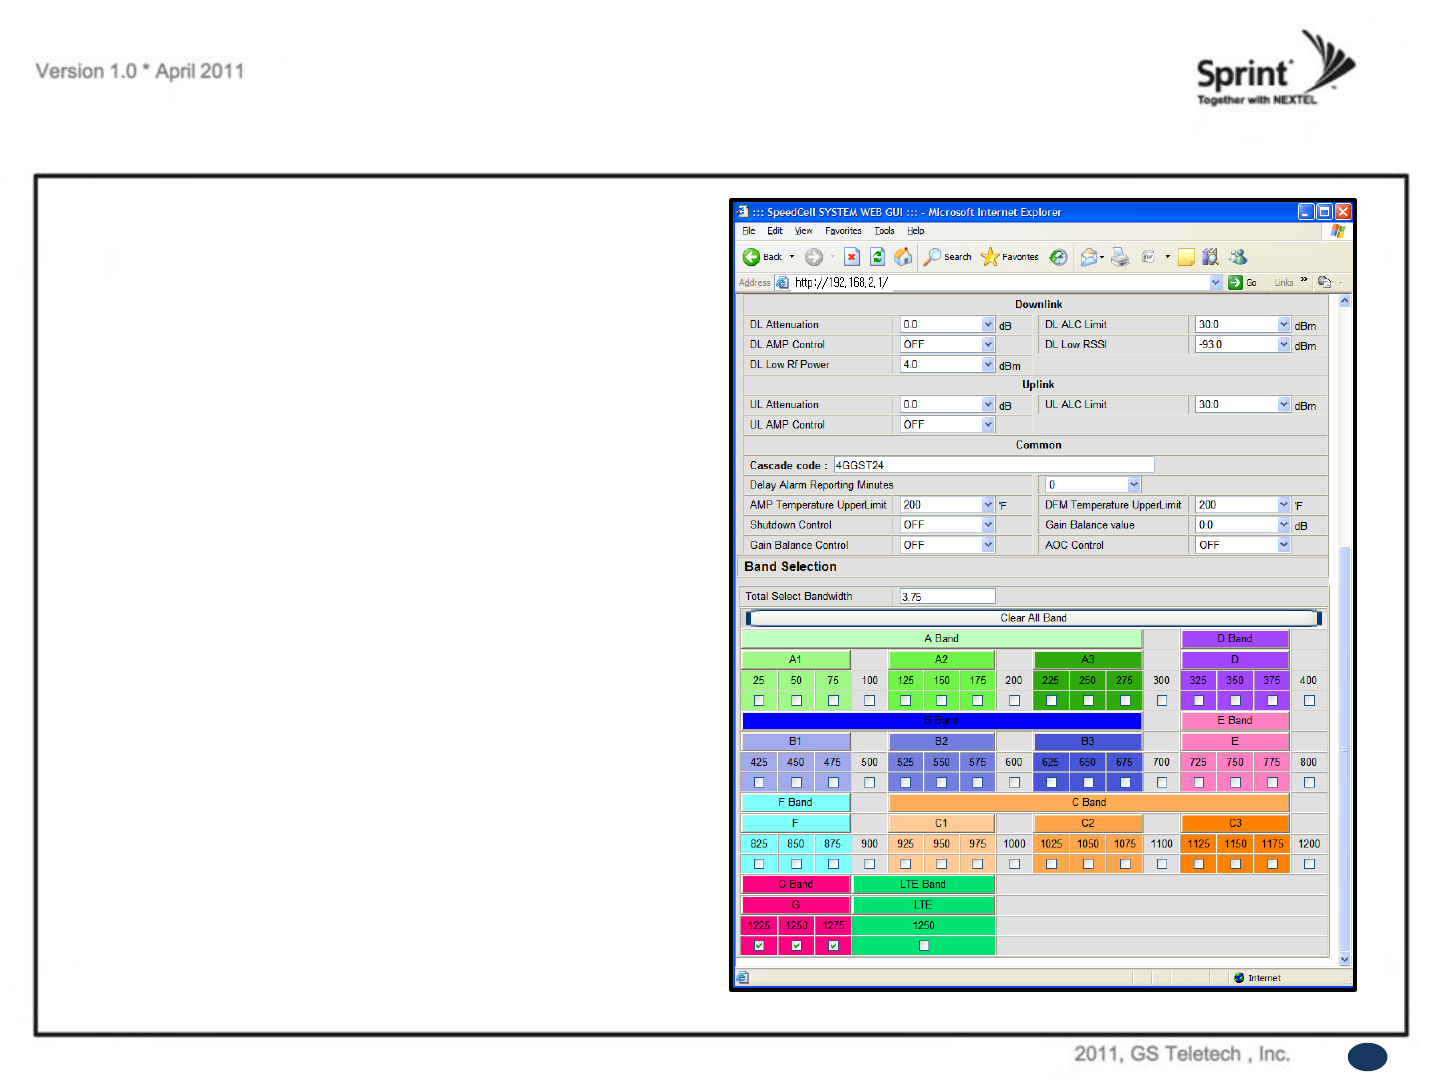The image size is (1440, 1080).
Task: Open the UL Attenuation dropdown
Action: [x=988, y=405]
